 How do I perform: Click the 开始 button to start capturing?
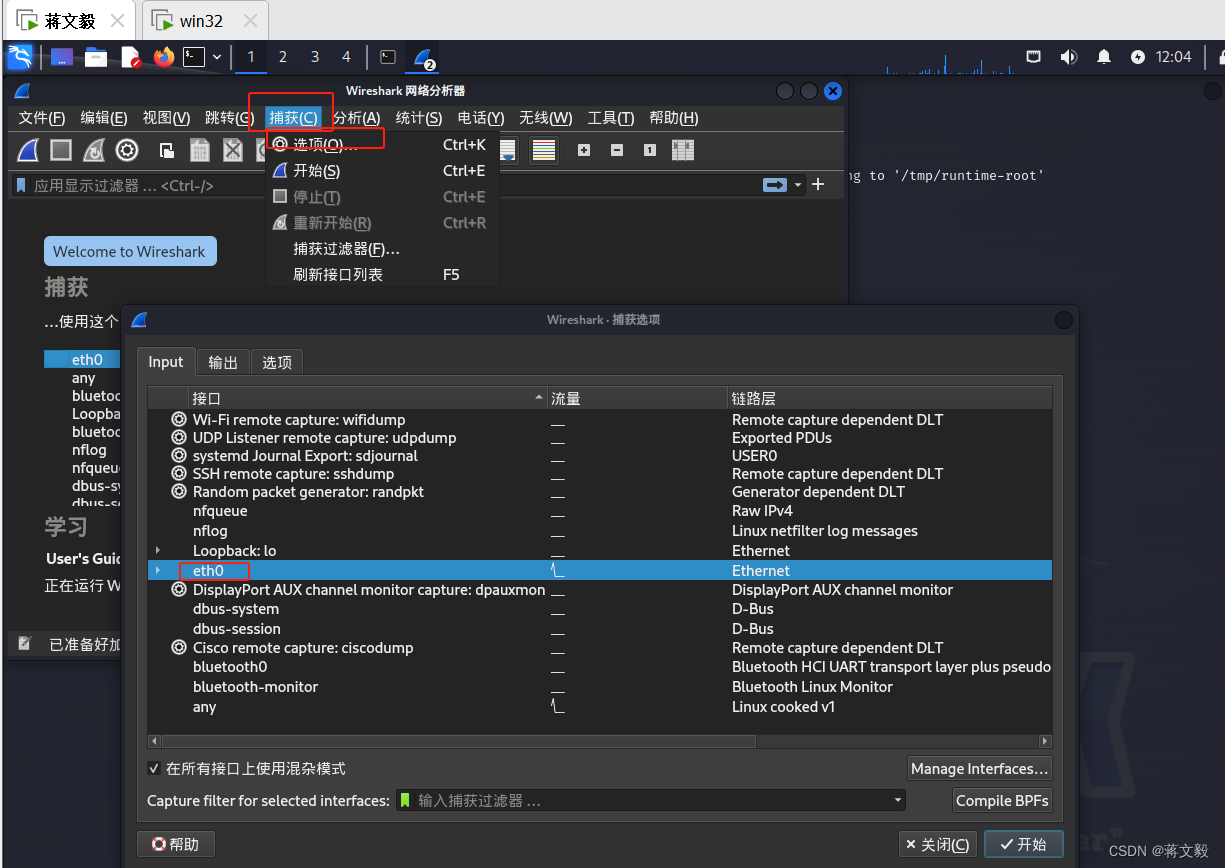click(1023, 844)
